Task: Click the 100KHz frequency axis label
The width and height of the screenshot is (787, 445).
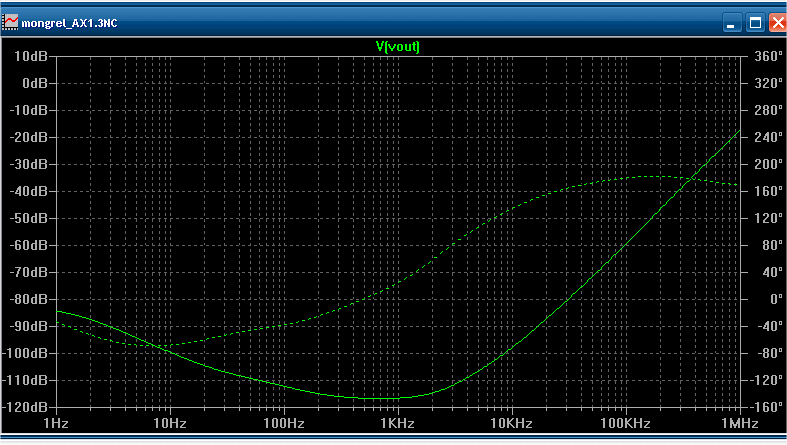Action: 625,424
